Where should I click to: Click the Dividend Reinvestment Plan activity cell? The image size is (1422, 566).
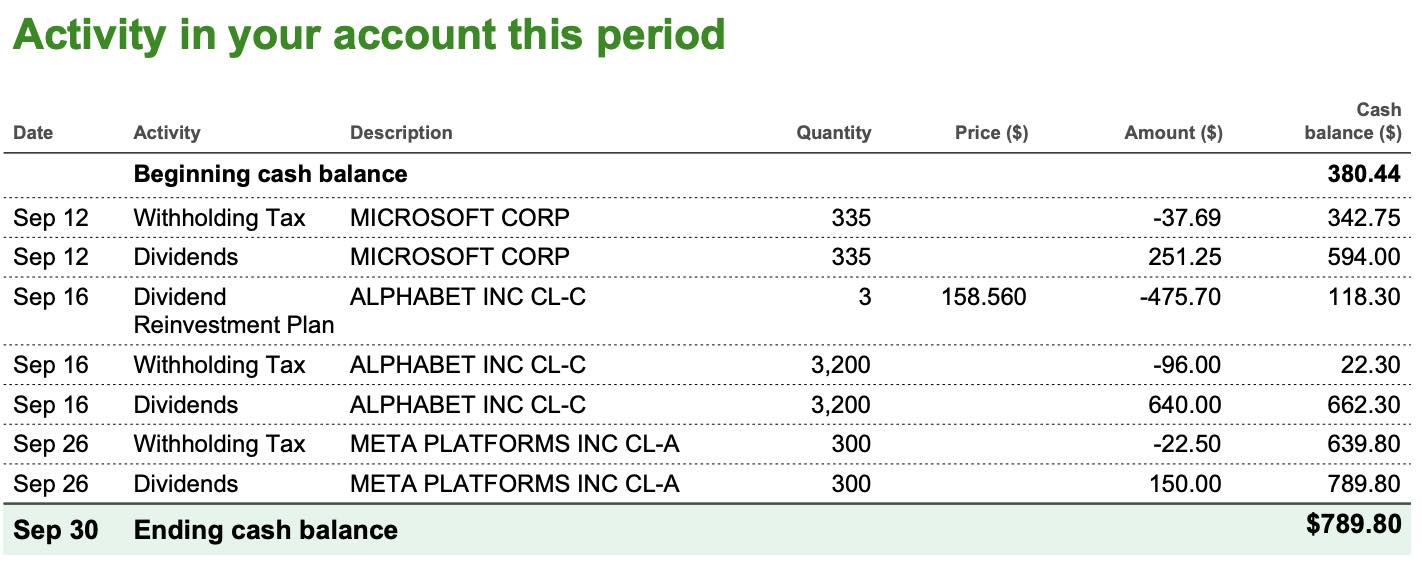(x=234, y=311)
